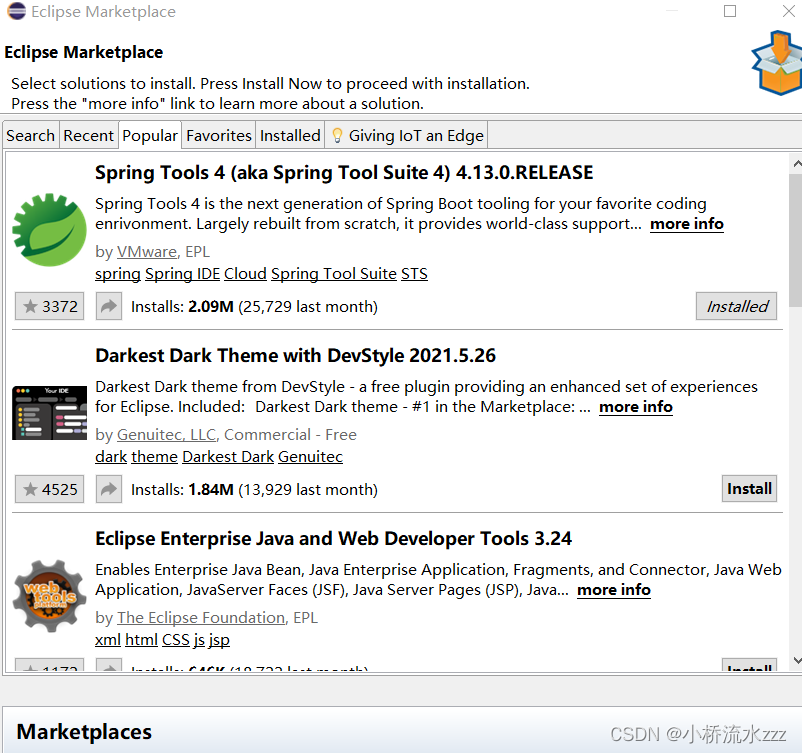Star Darkest Dark Theme with 4525 favorites
The image size is (802, 753).
coord(50,490)
